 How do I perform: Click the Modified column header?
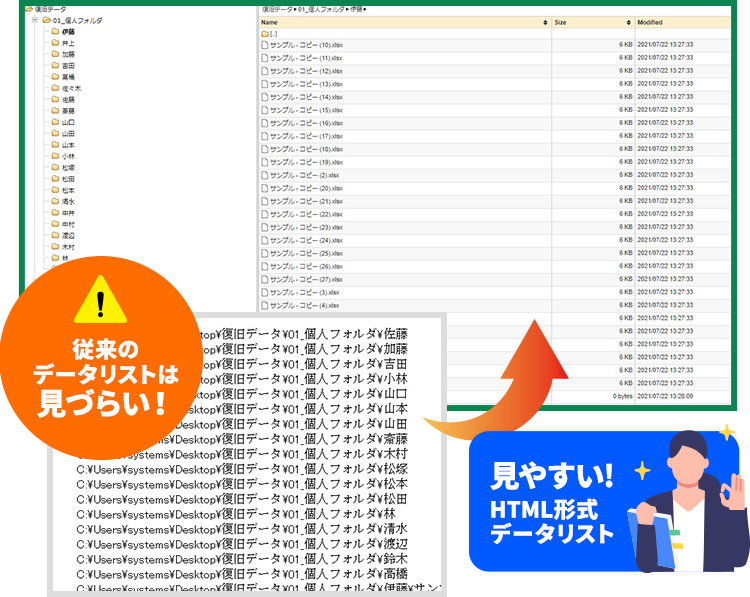pos(650,22)
